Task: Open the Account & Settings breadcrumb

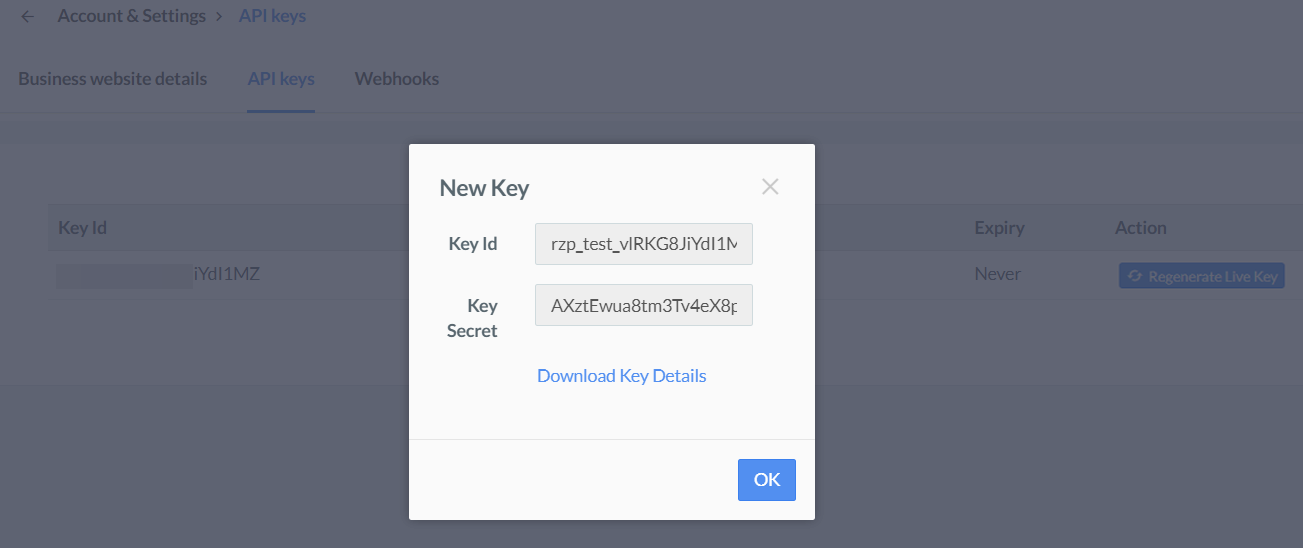Action: click(x=131, y=16)
